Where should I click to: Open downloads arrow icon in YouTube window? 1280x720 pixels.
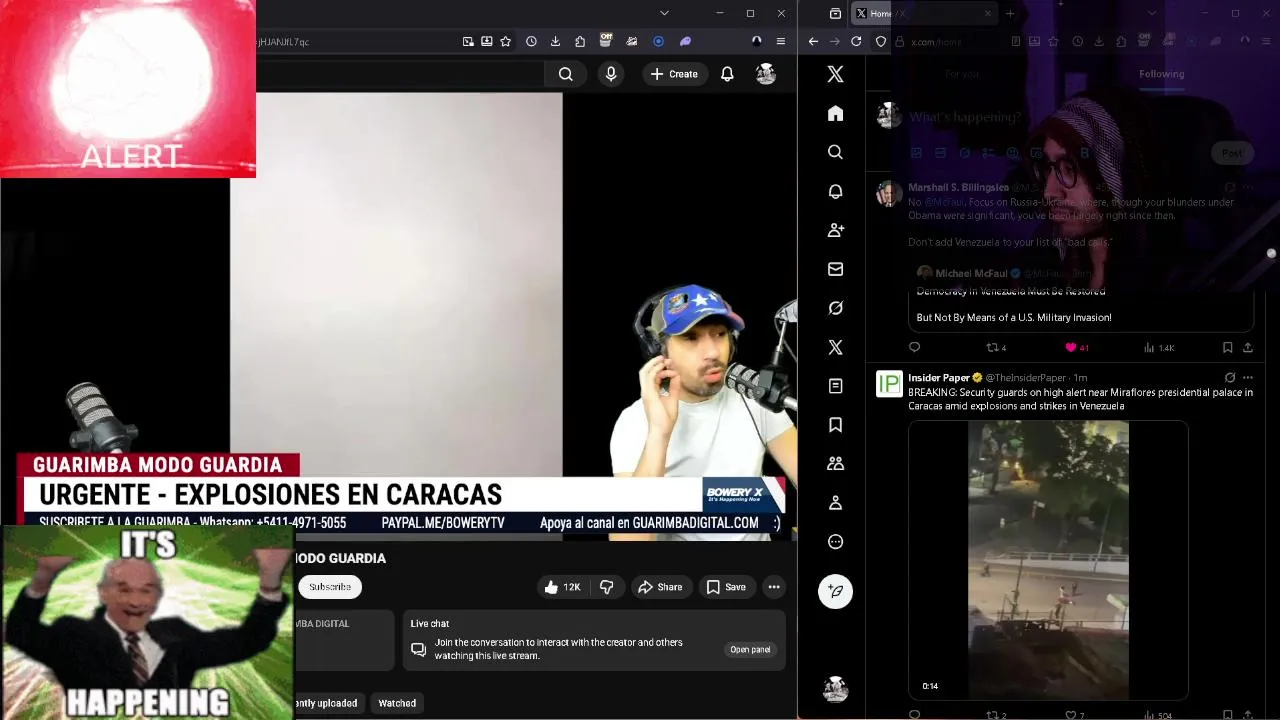tap(555, 41)
